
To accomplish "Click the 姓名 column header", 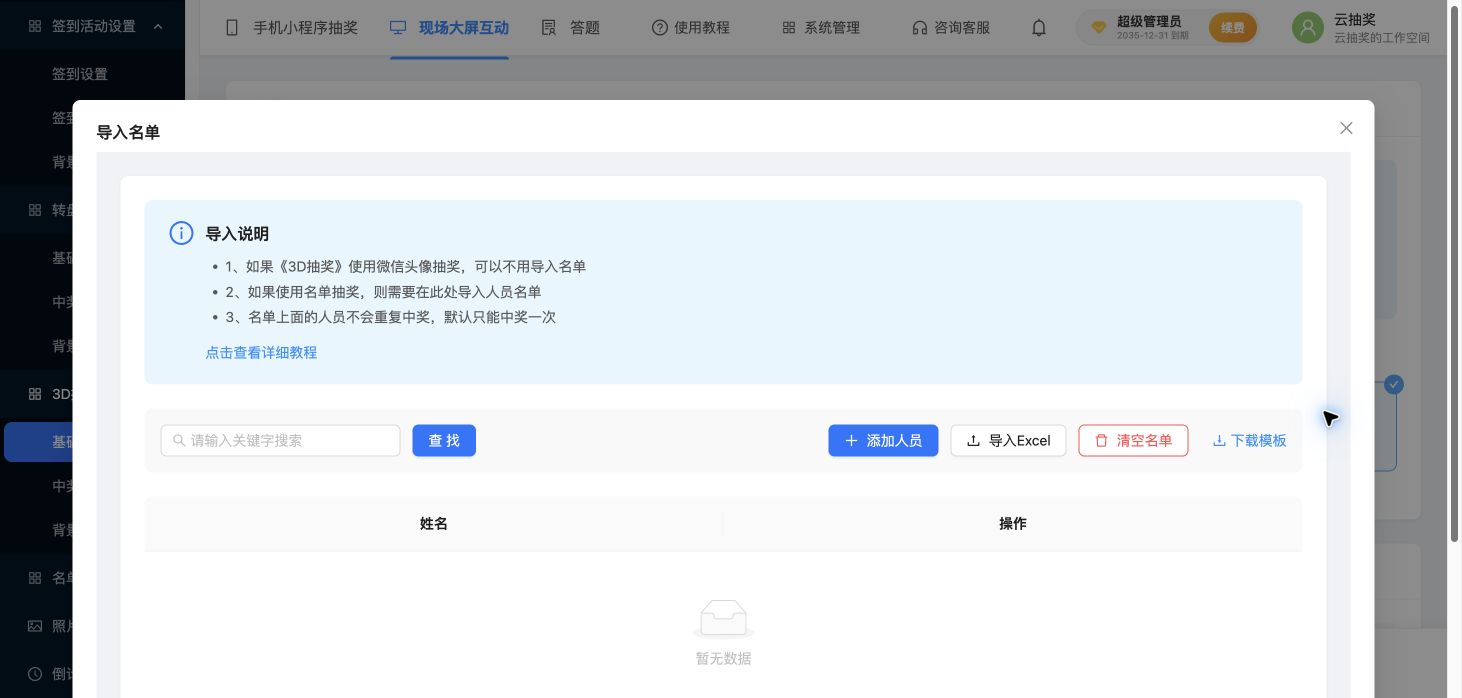I will pos(434,523).
